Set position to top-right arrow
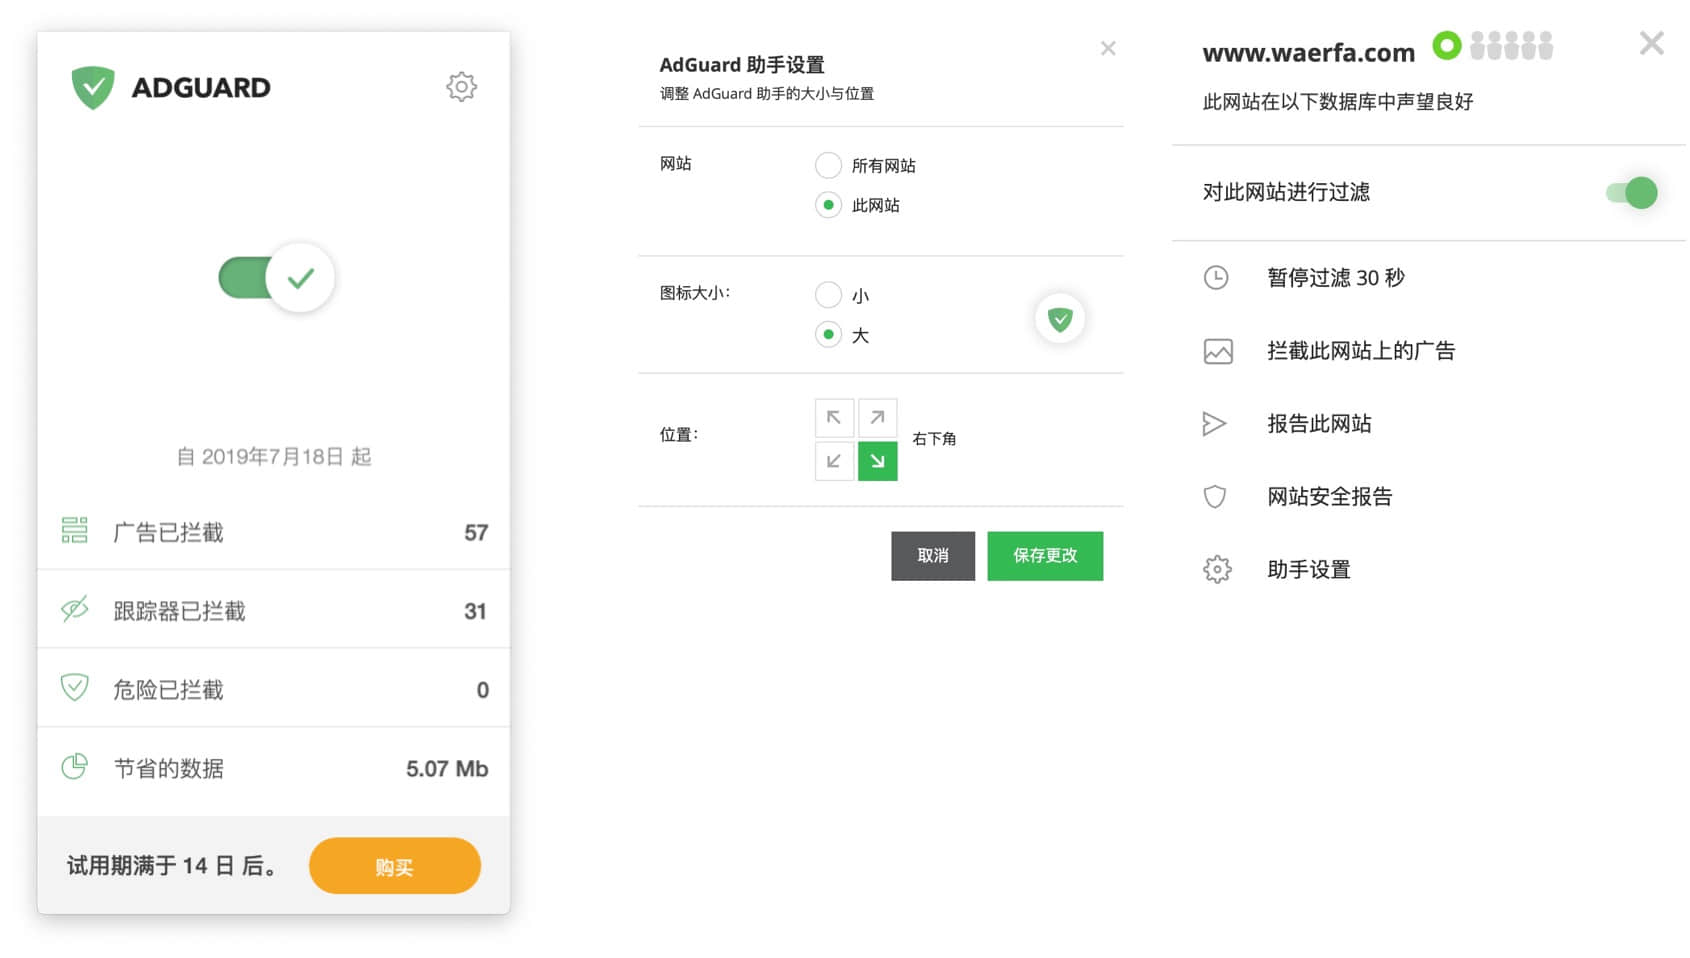This screenshot has width=1690, height=958. 877,418
